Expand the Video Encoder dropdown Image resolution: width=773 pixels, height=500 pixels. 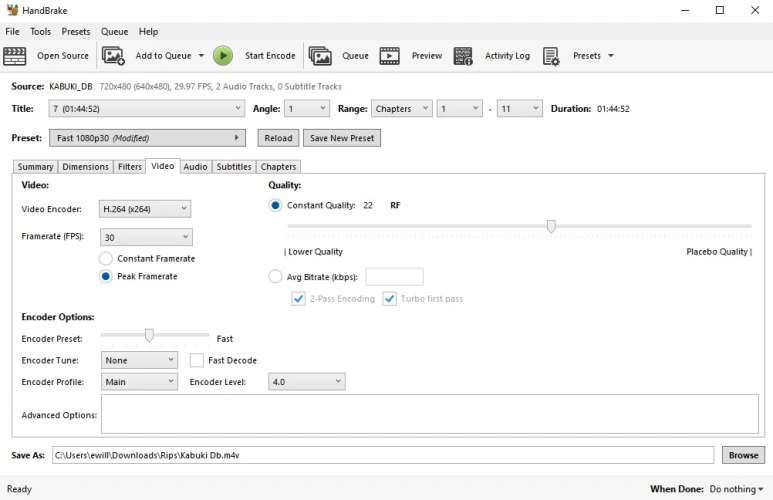pos(145,209)
